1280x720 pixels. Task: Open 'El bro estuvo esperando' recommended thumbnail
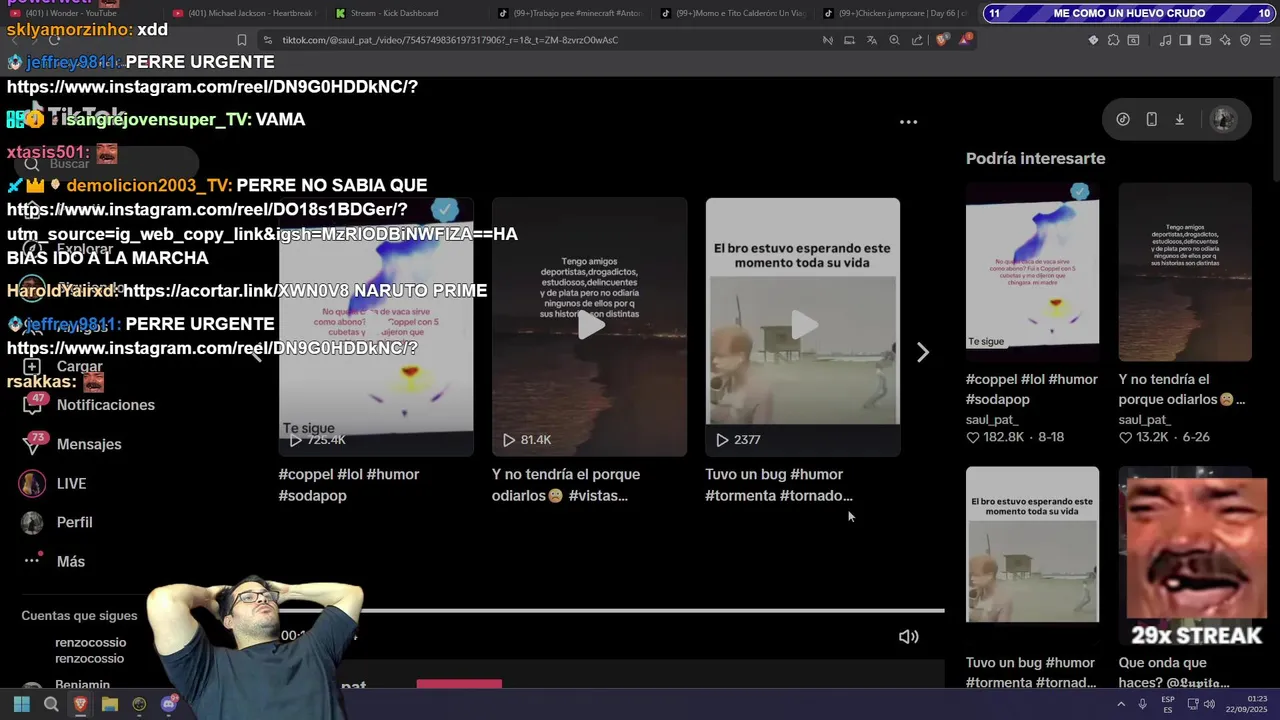coord(1032,556)
